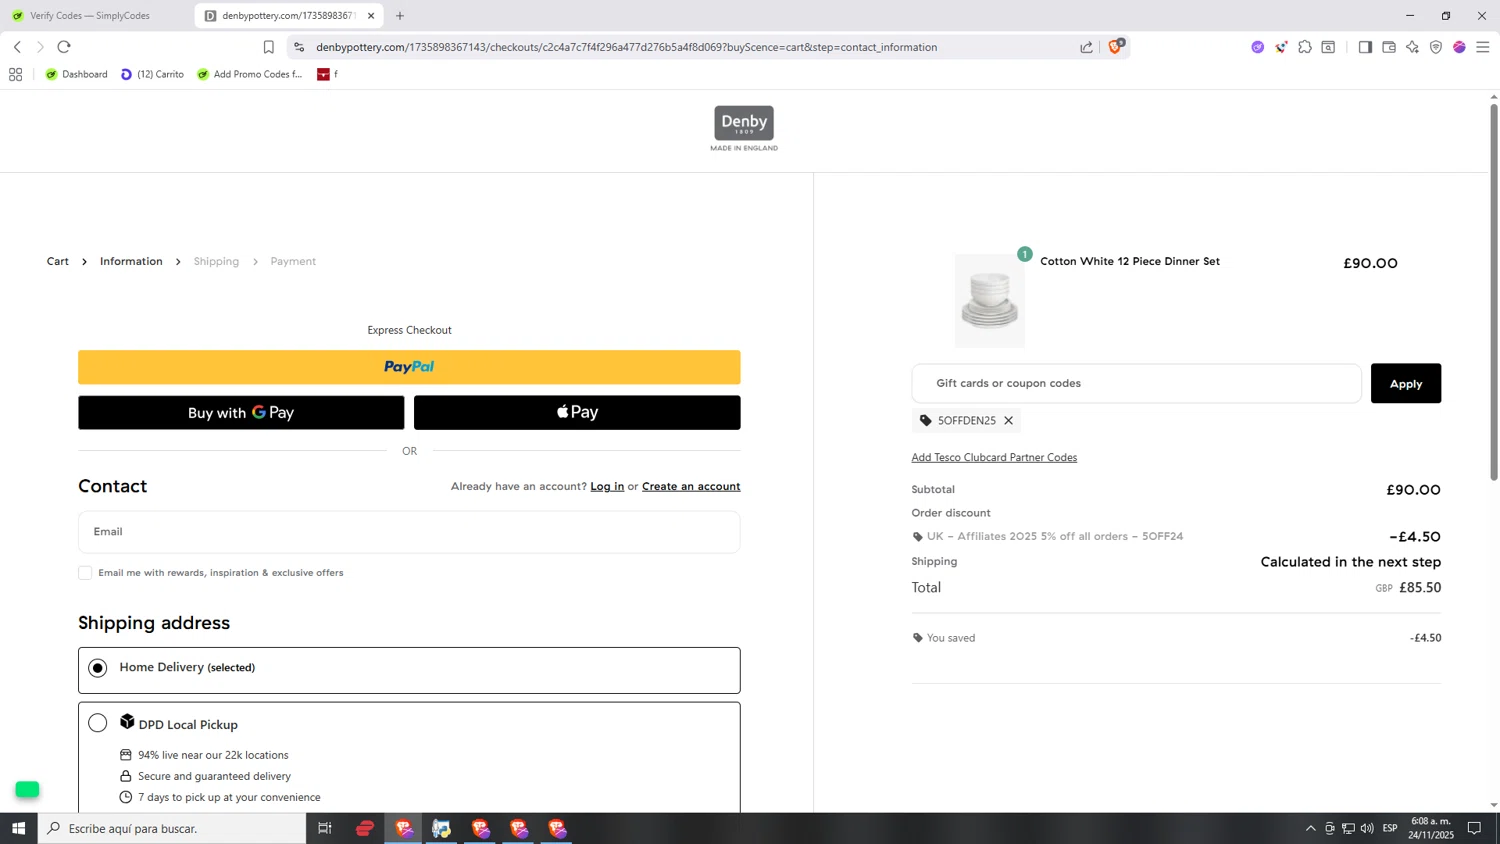Open the extensions puzzle icon
1500x844 pixels.
click(x=1305, y=47)
